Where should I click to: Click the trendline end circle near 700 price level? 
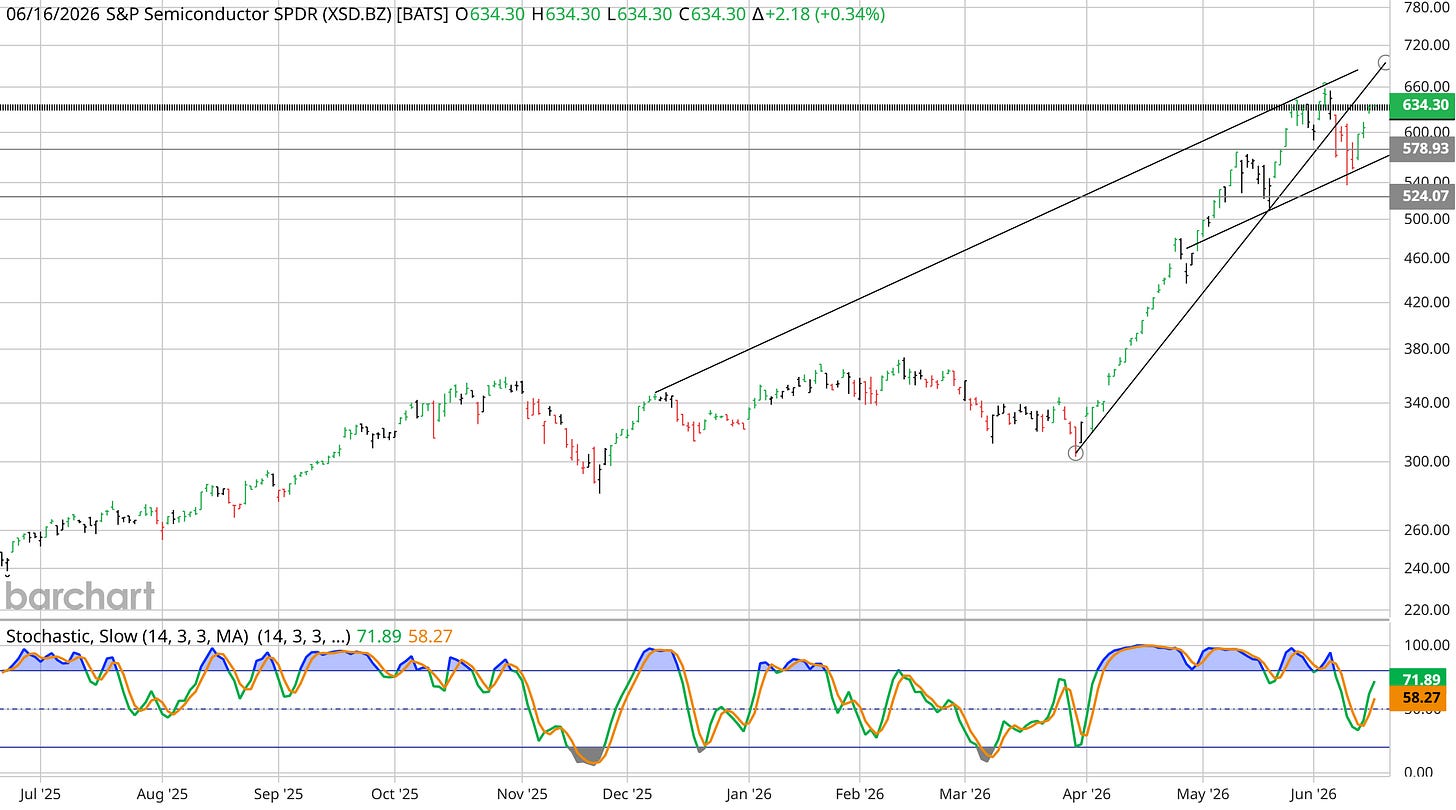[x=1385, y=62]
